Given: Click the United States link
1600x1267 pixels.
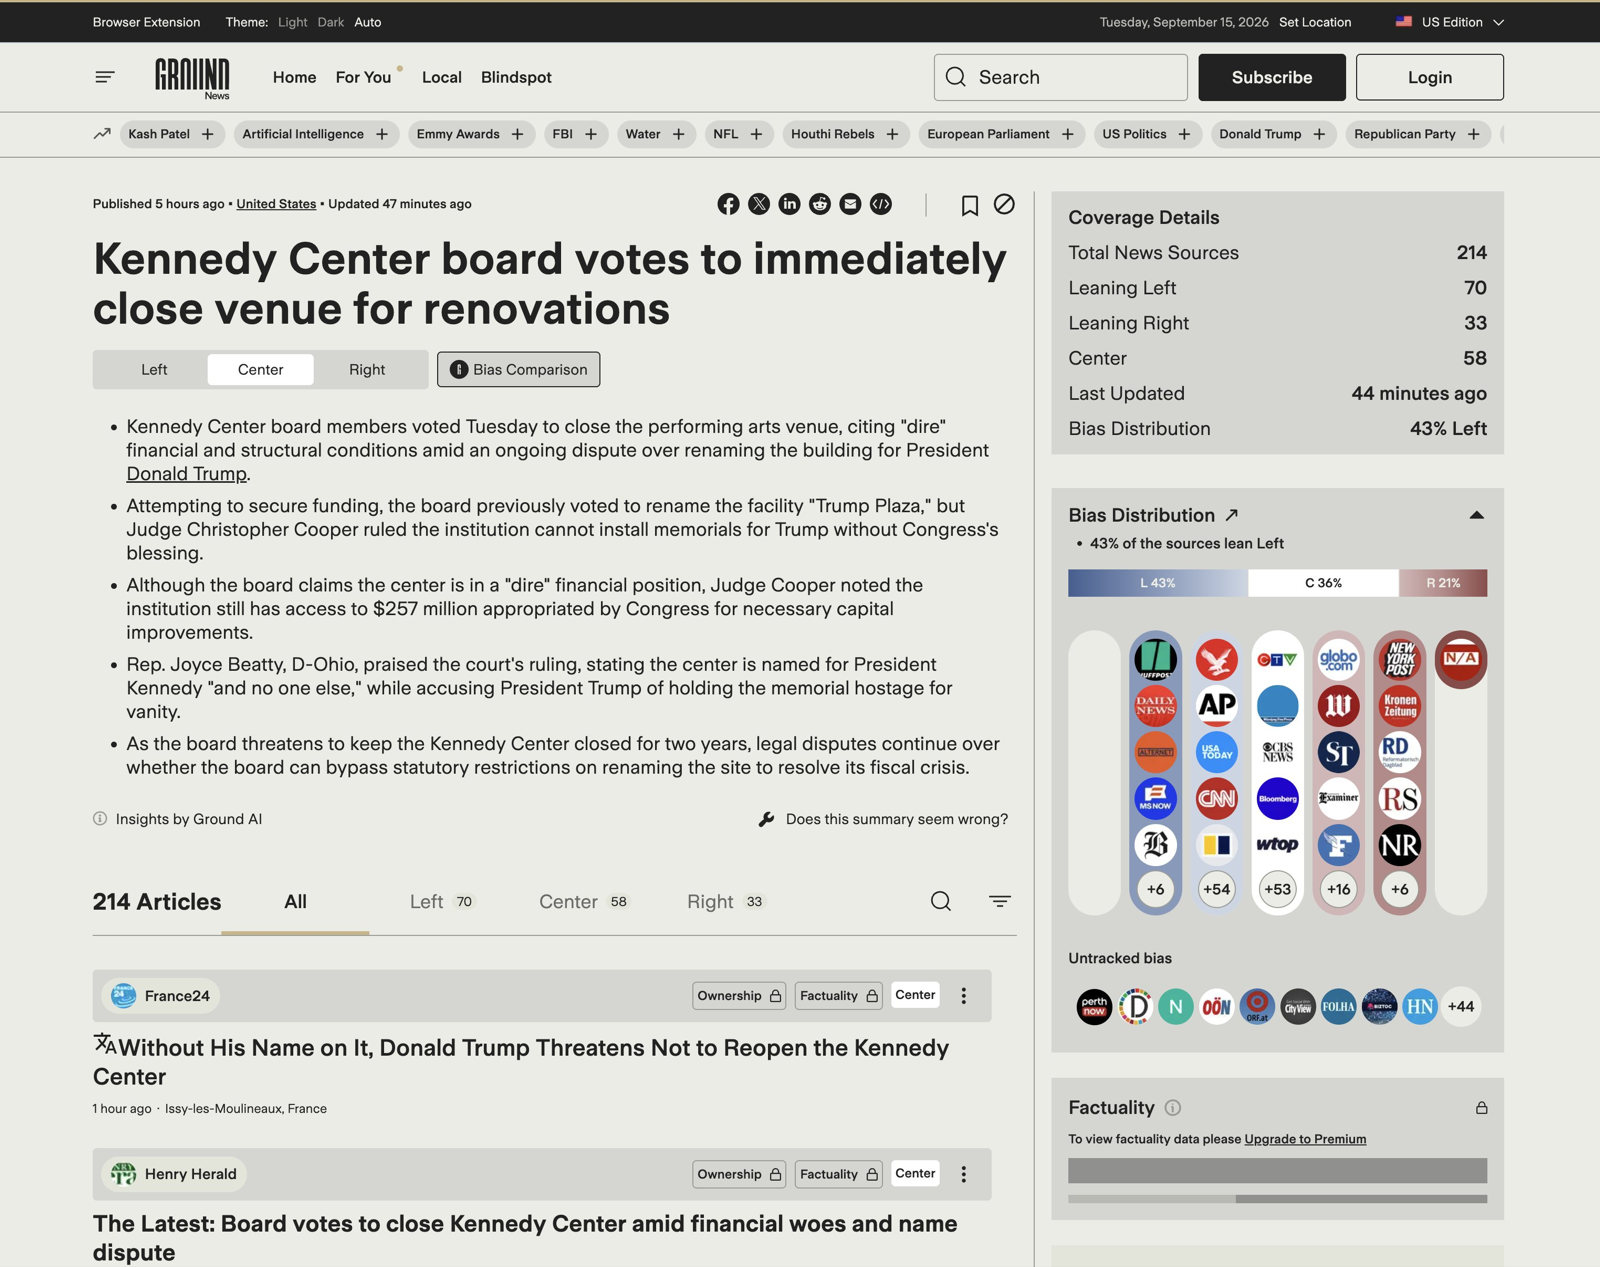Looking at the screenshot, I should pos(276,204).
